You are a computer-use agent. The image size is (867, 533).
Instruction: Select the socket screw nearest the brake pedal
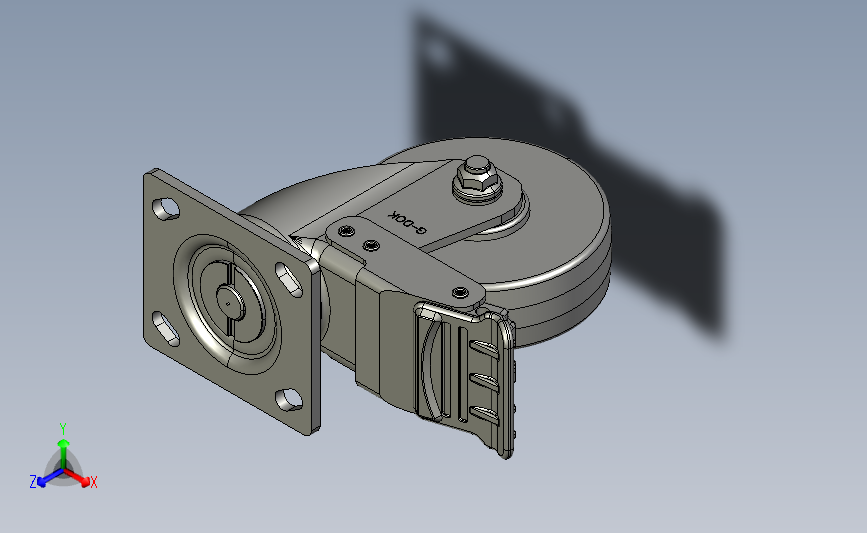pos(460,292)
